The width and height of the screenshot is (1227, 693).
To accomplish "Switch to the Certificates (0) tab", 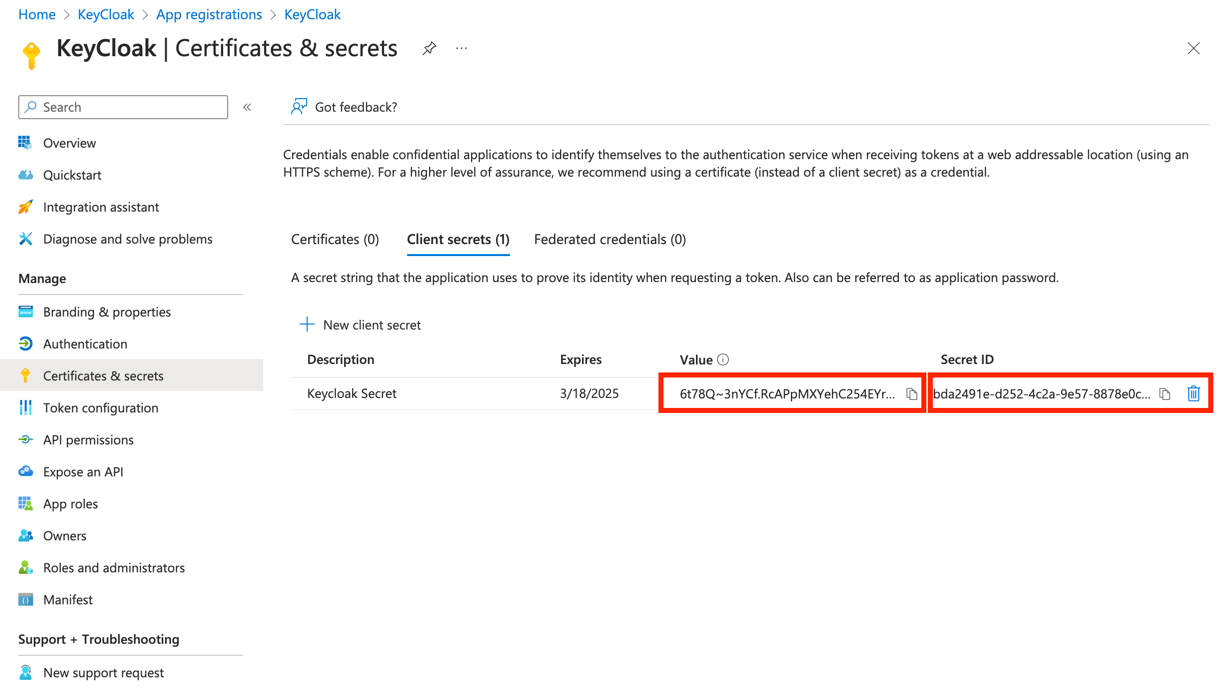I will (335, 239).
